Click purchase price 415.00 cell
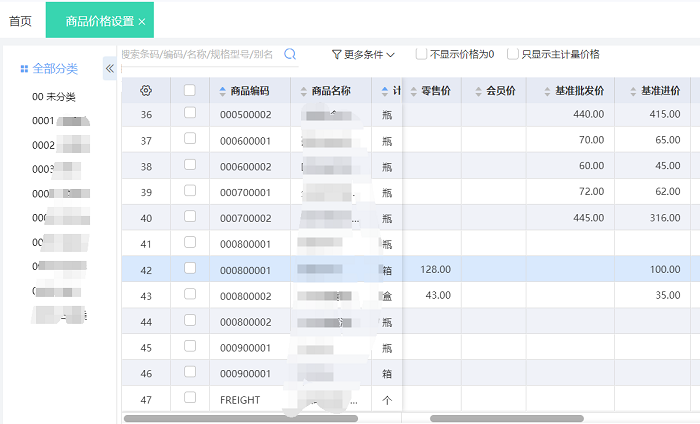This screenshot has height=424, width=700. (x=665, y=114)
